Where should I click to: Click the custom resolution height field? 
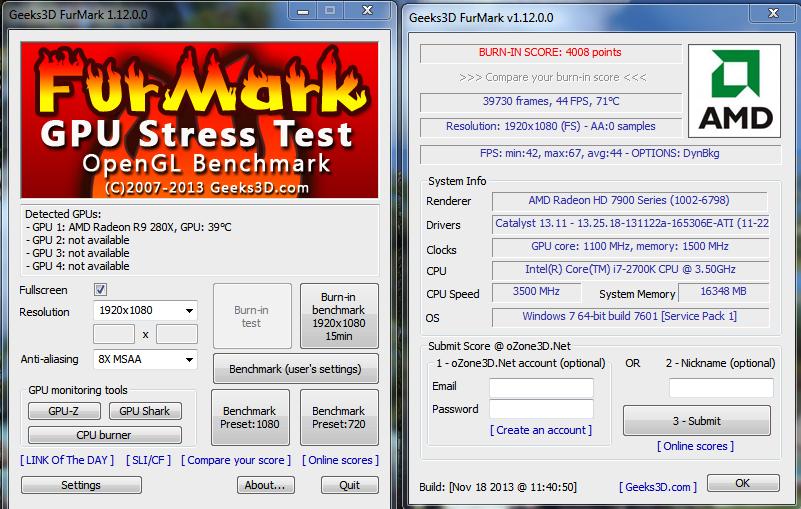point(177,334)
